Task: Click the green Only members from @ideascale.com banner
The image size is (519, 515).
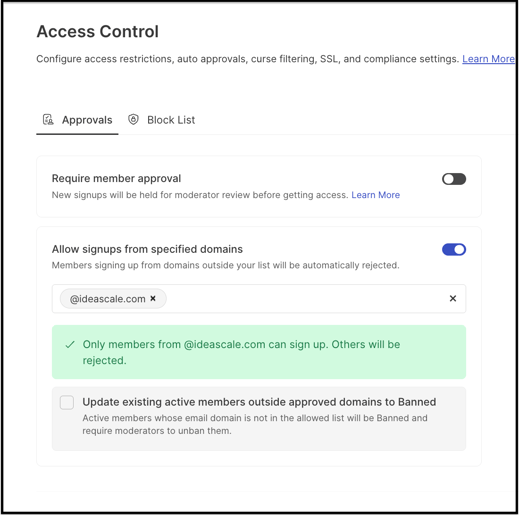Action: [259, 352]
